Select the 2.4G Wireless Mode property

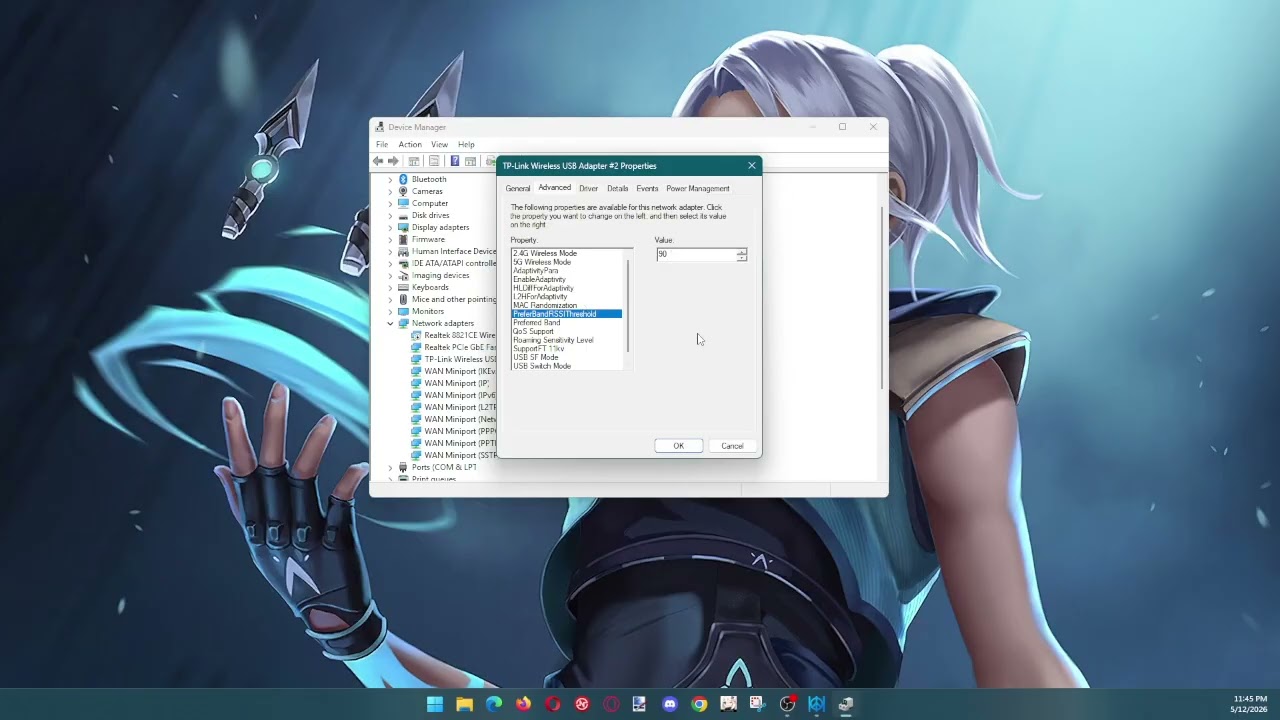tap(545, 253)
